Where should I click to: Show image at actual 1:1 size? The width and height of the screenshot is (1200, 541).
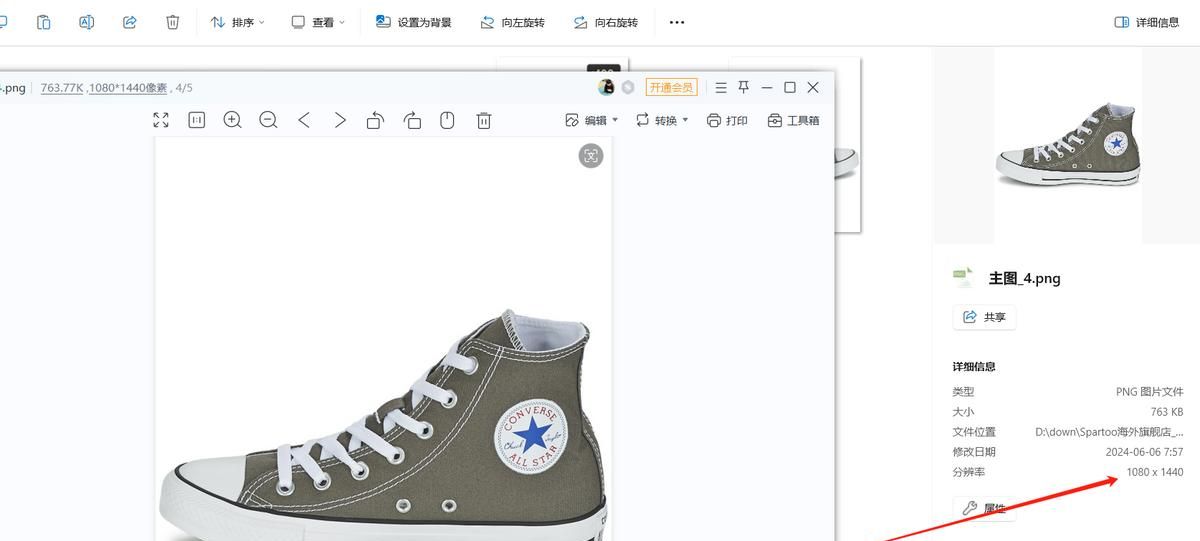(x=197, y=120)
